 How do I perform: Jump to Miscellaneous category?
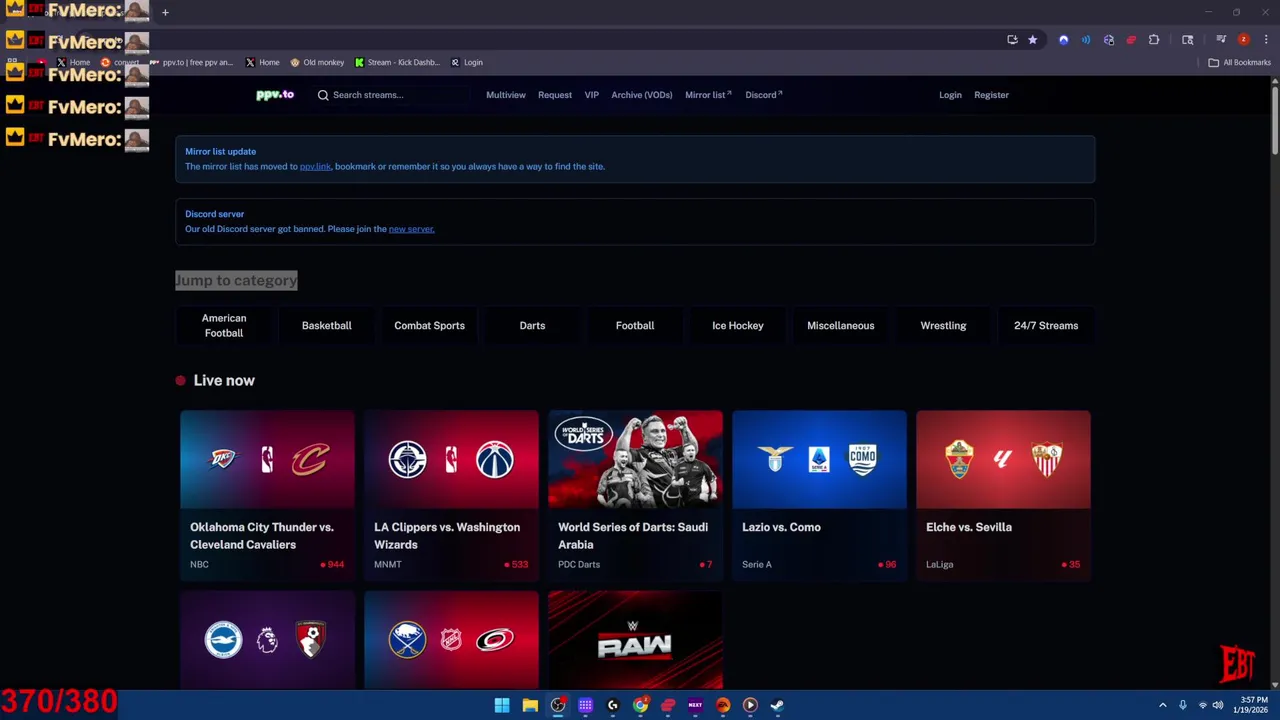[841, 326]
